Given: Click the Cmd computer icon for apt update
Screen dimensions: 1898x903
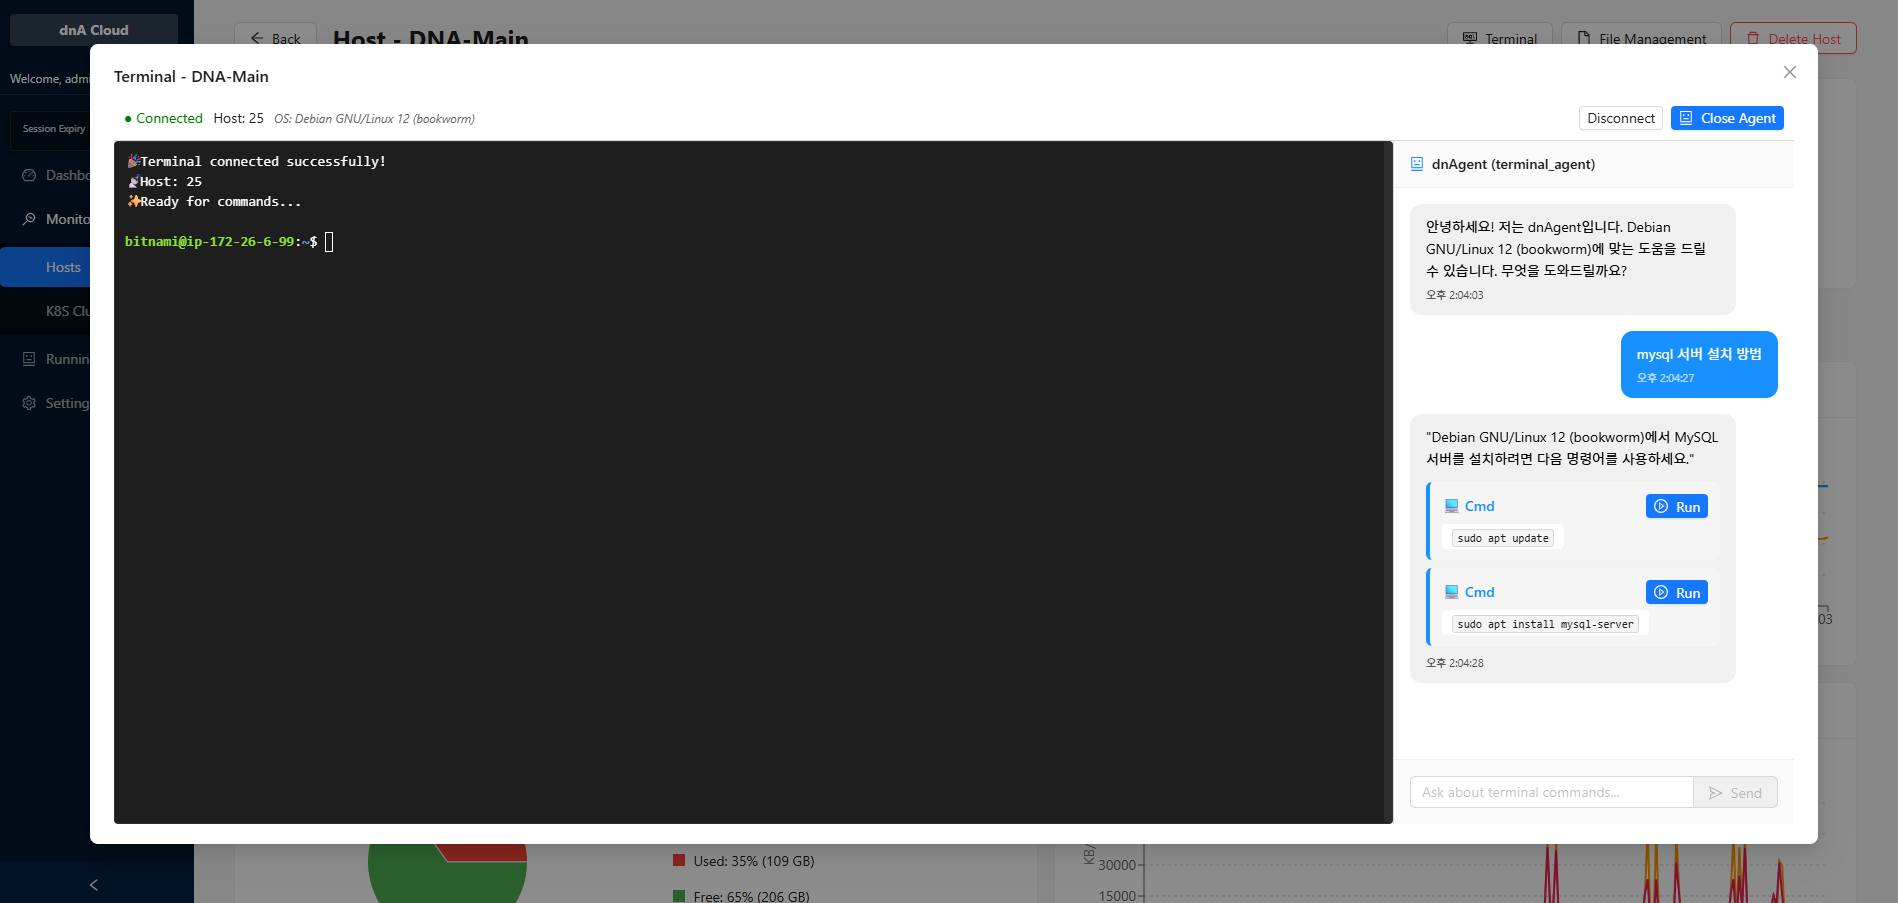Looking at the screenshot, I should tap(1451, 506).
